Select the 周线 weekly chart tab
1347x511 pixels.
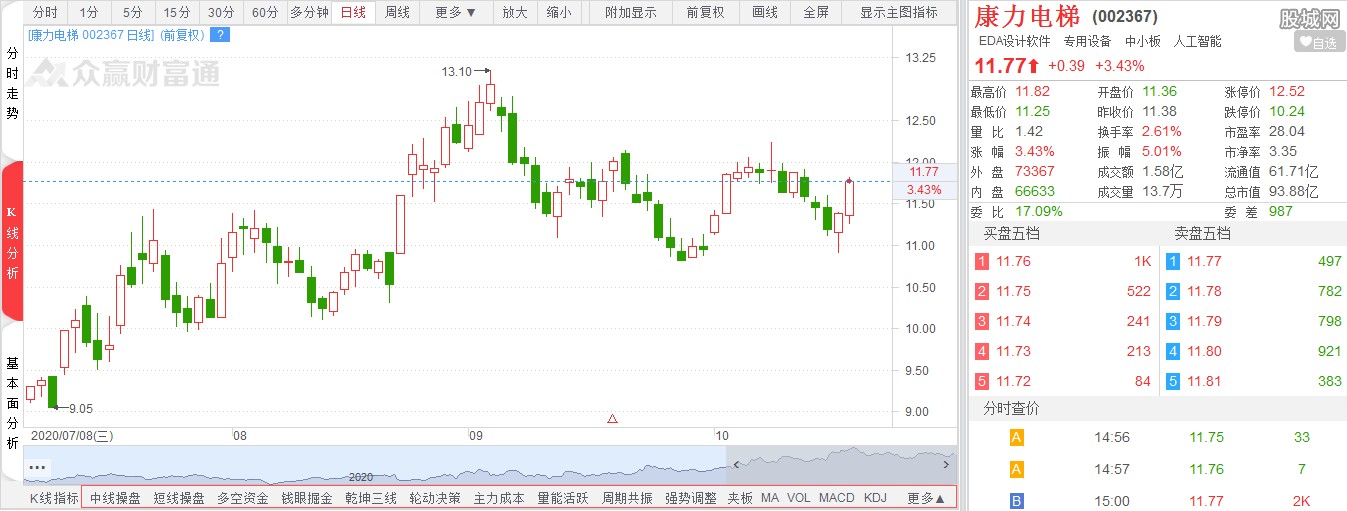[397, 13]
